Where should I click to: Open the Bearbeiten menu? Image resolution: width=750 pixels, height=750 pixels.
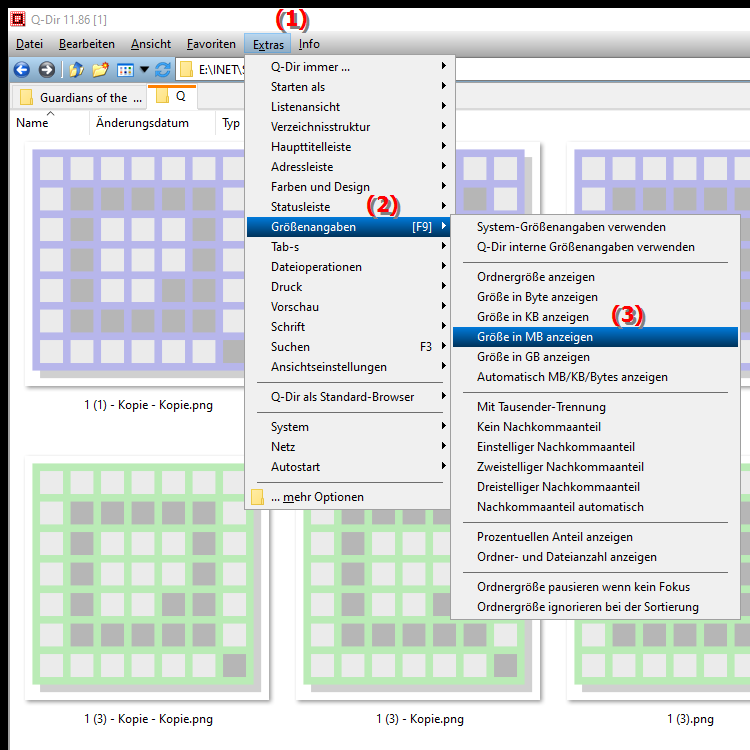pos(87,44)
